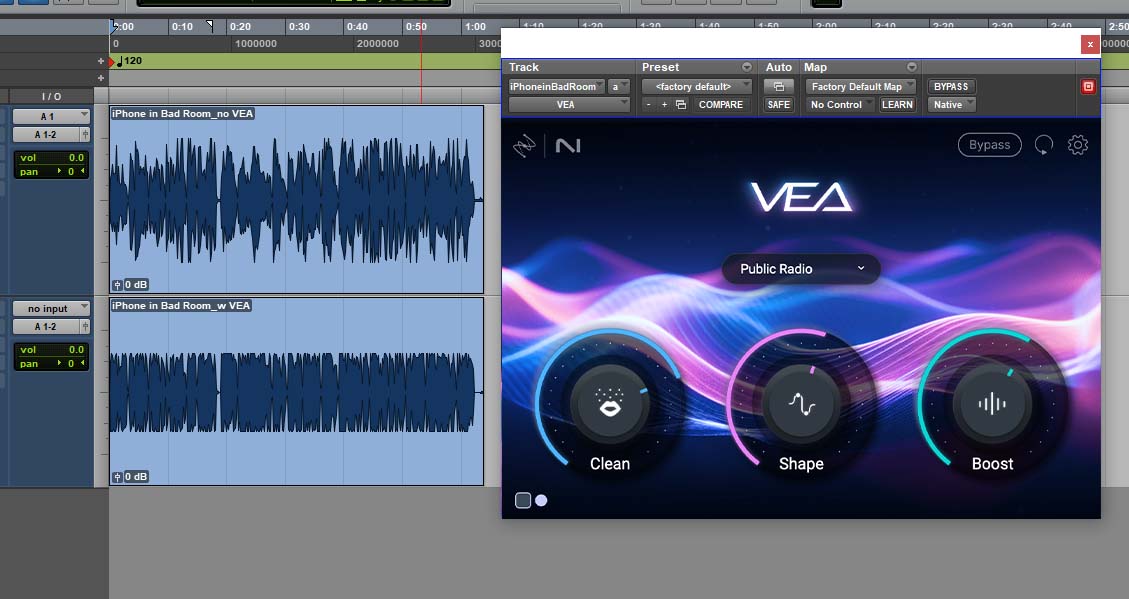Select the square view toggle at VEA bottom-left
This screenshot has height=599, width=1129.
[x=523, y=500]
